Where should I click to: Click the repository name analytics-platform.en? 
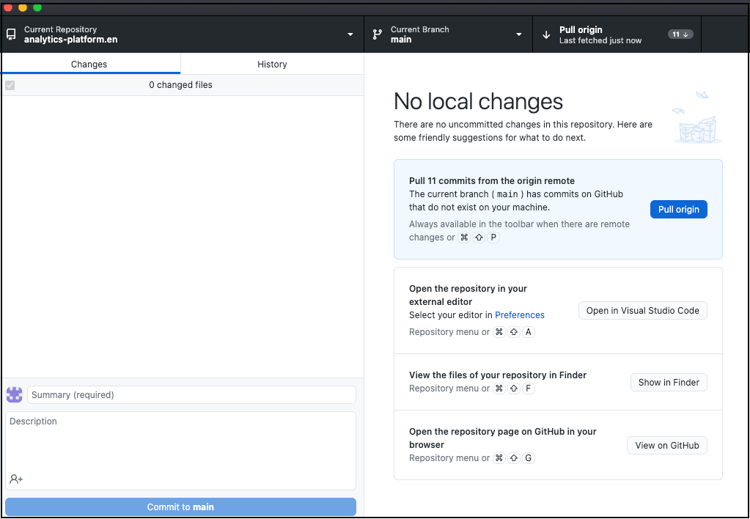tap(71, 40)
